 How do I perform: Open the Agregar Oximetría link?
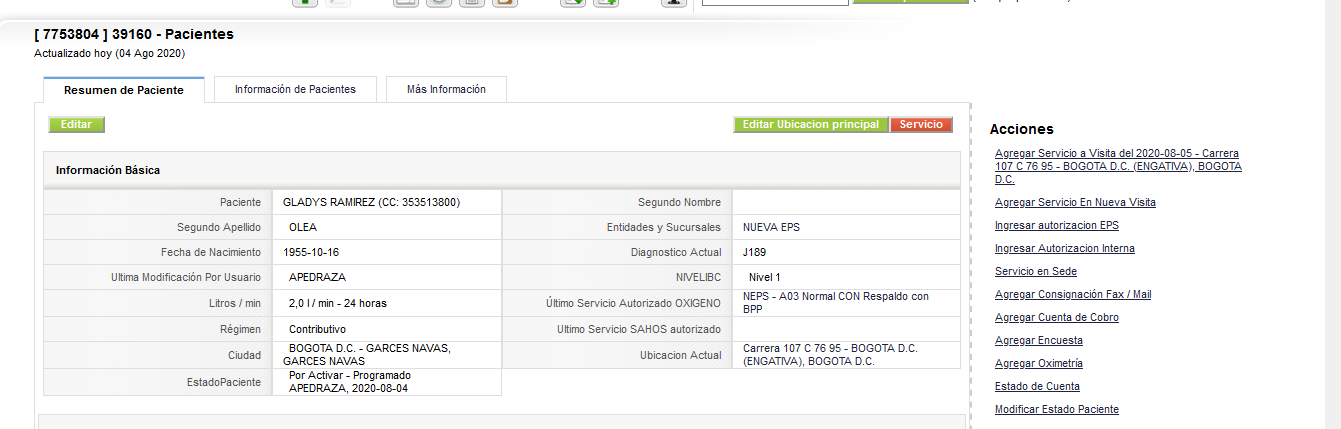(x=1039, y=363)
